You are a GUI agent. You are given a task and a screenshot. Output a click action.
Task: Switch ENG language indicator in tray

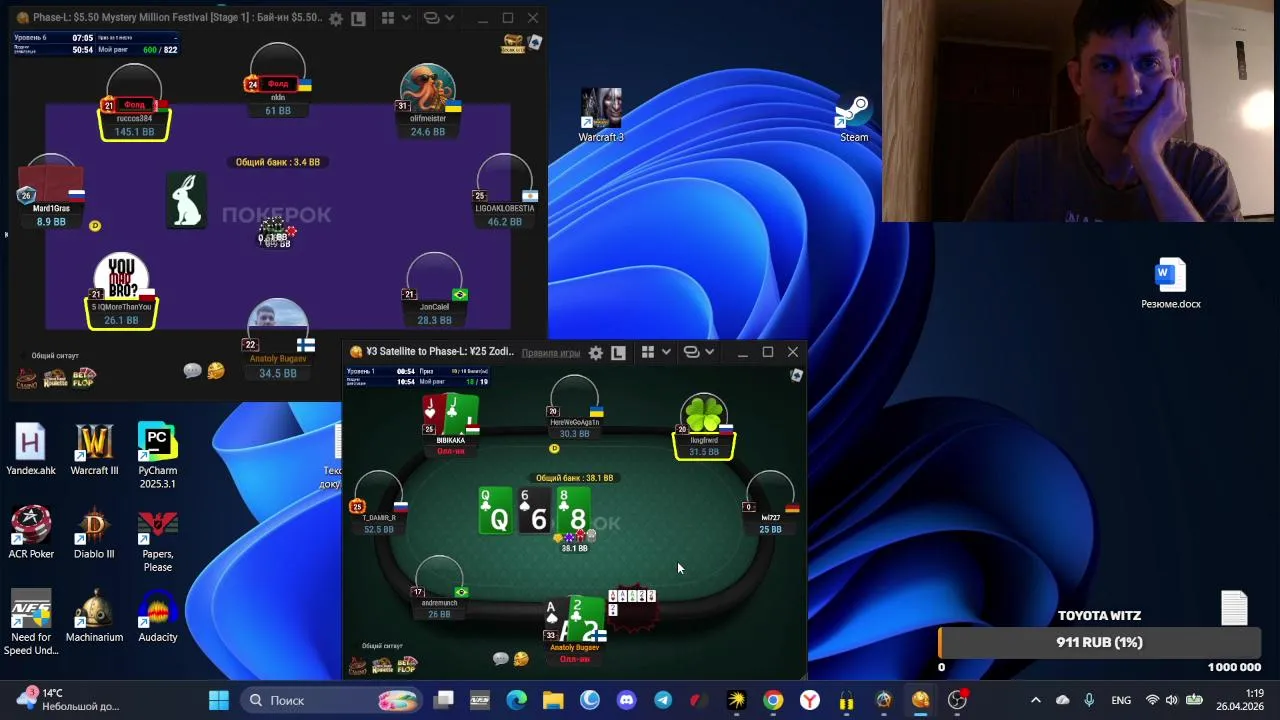1121,700
